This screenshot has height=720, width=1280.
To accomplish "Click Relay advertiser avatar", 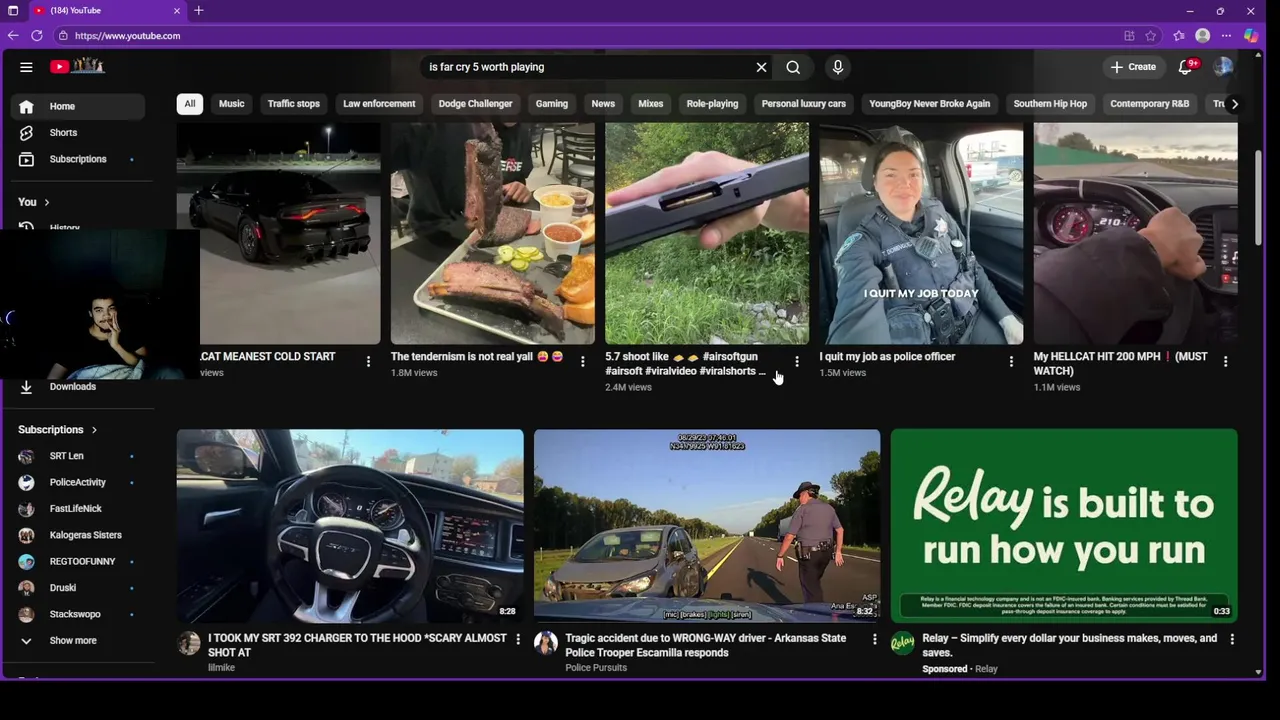I will coord(903,643).
